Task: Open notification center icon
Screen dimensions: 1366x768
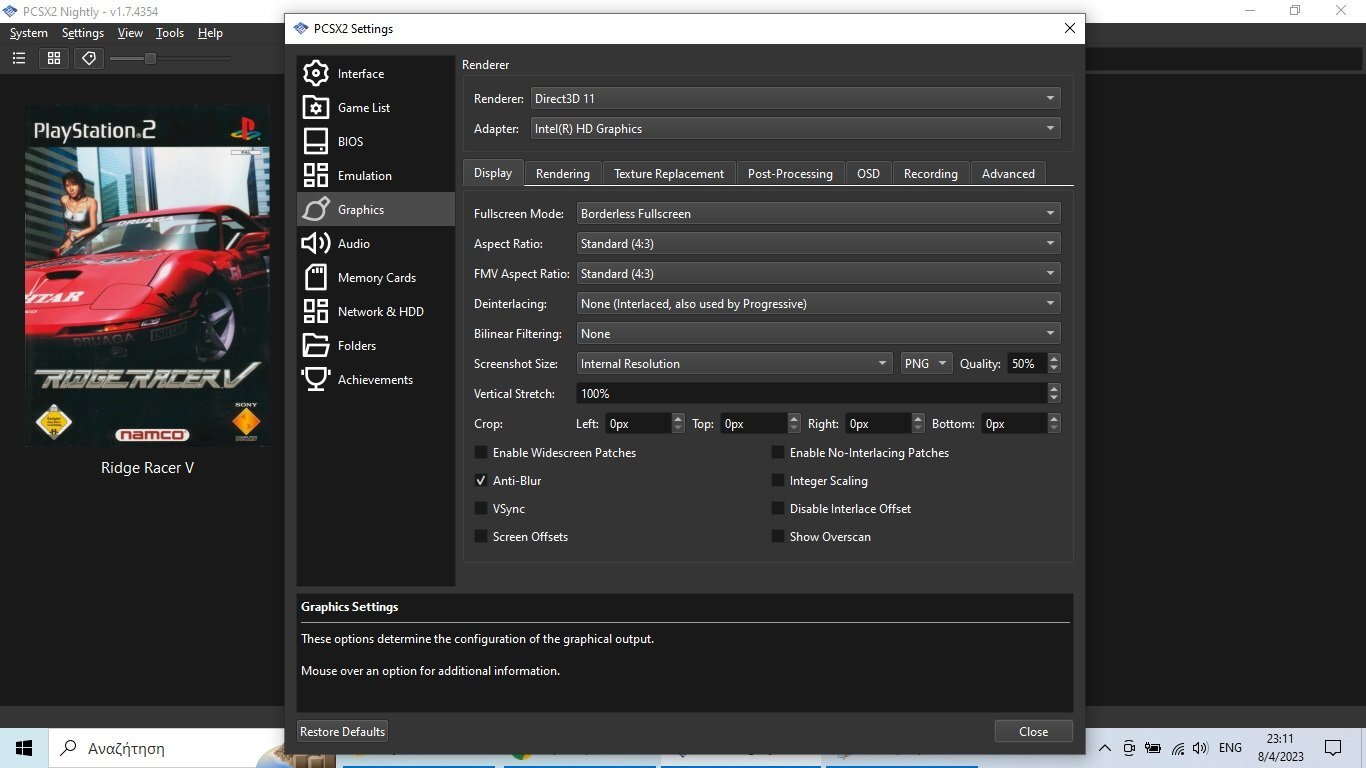Action: (1333, 748)
